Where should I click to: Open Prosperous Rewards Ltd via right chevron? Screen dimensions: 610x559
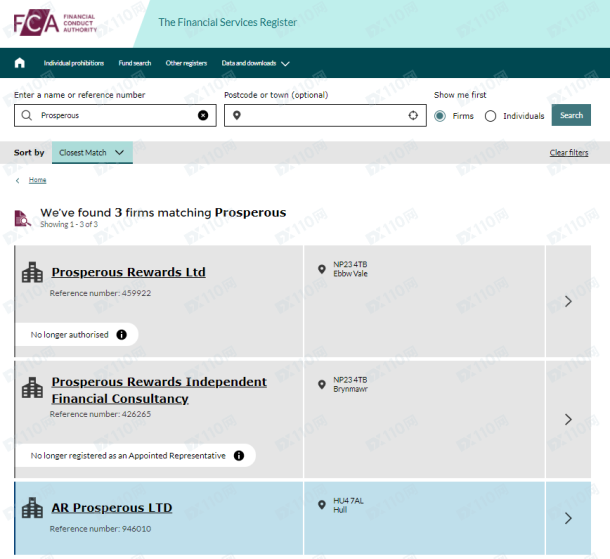point(568,301)
